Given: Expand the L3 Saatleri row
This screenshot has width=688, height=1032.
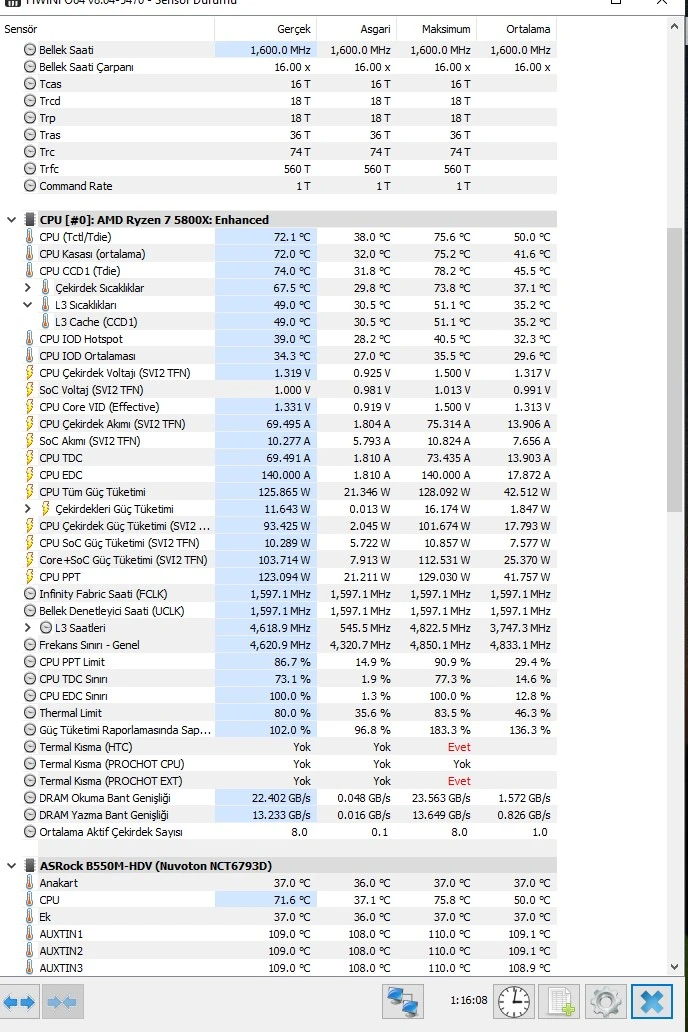Looking at the screenshot, I should pos(27,628).
